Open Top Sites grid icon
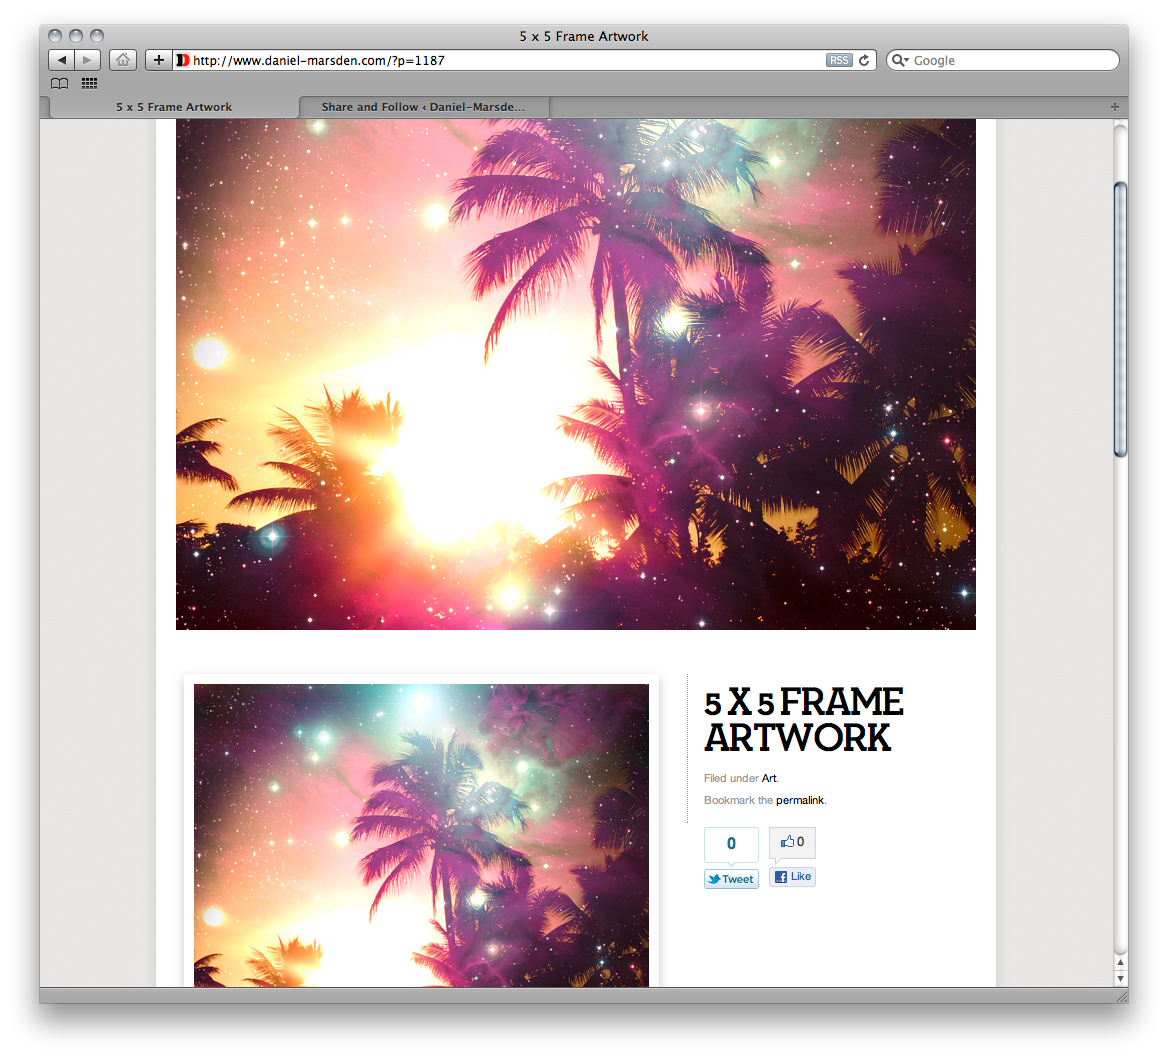 89,83
